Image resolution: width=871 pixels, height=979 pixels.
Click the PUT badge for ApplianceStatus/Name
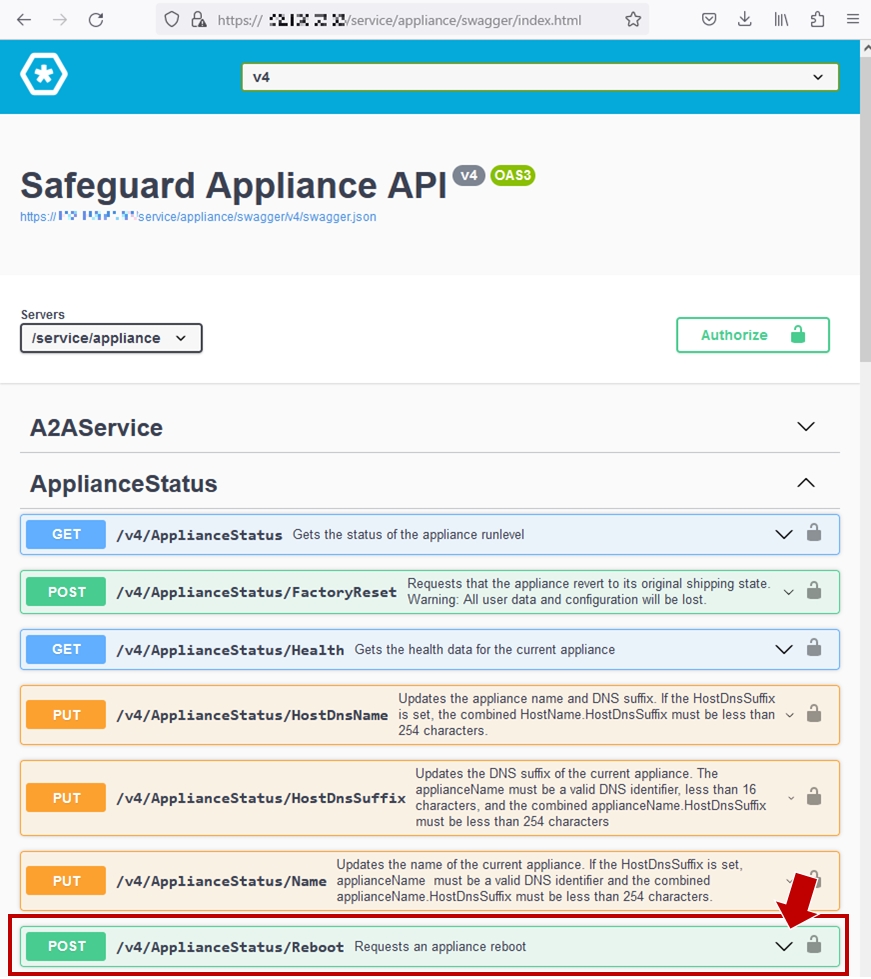tap(66, 881)
